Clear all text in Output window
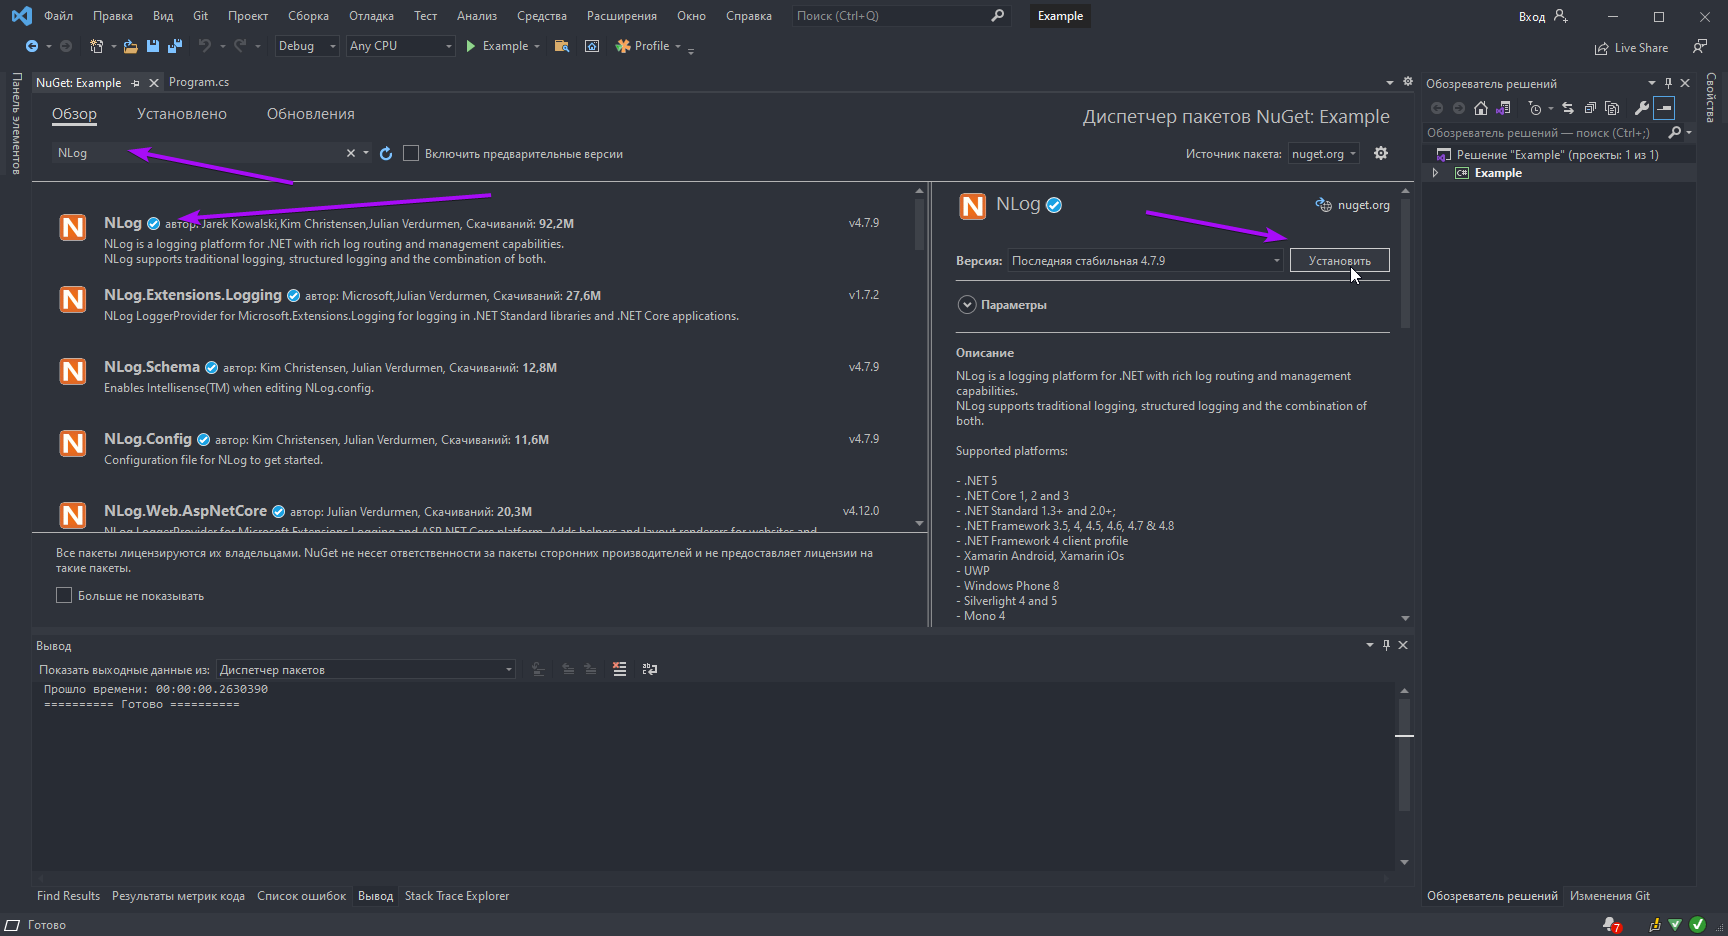The height and width of the screenshot is (936, 1728). pyautogui.click(x=620, y=669)
